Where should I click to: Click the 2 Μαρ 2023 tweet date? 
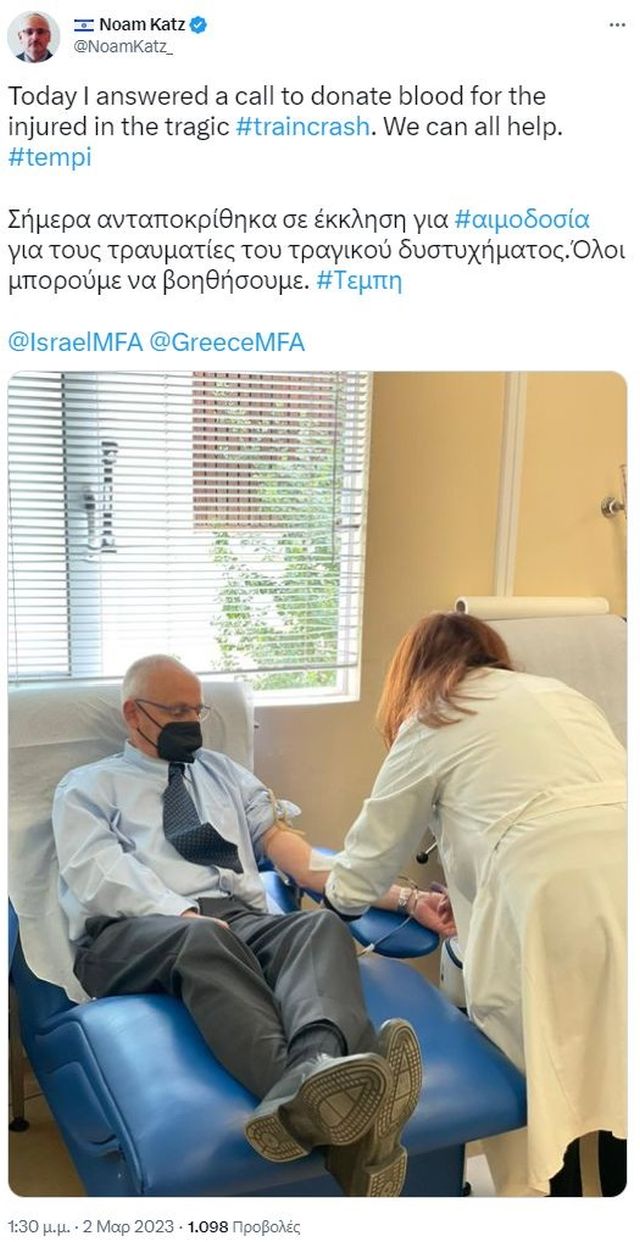115,1225
